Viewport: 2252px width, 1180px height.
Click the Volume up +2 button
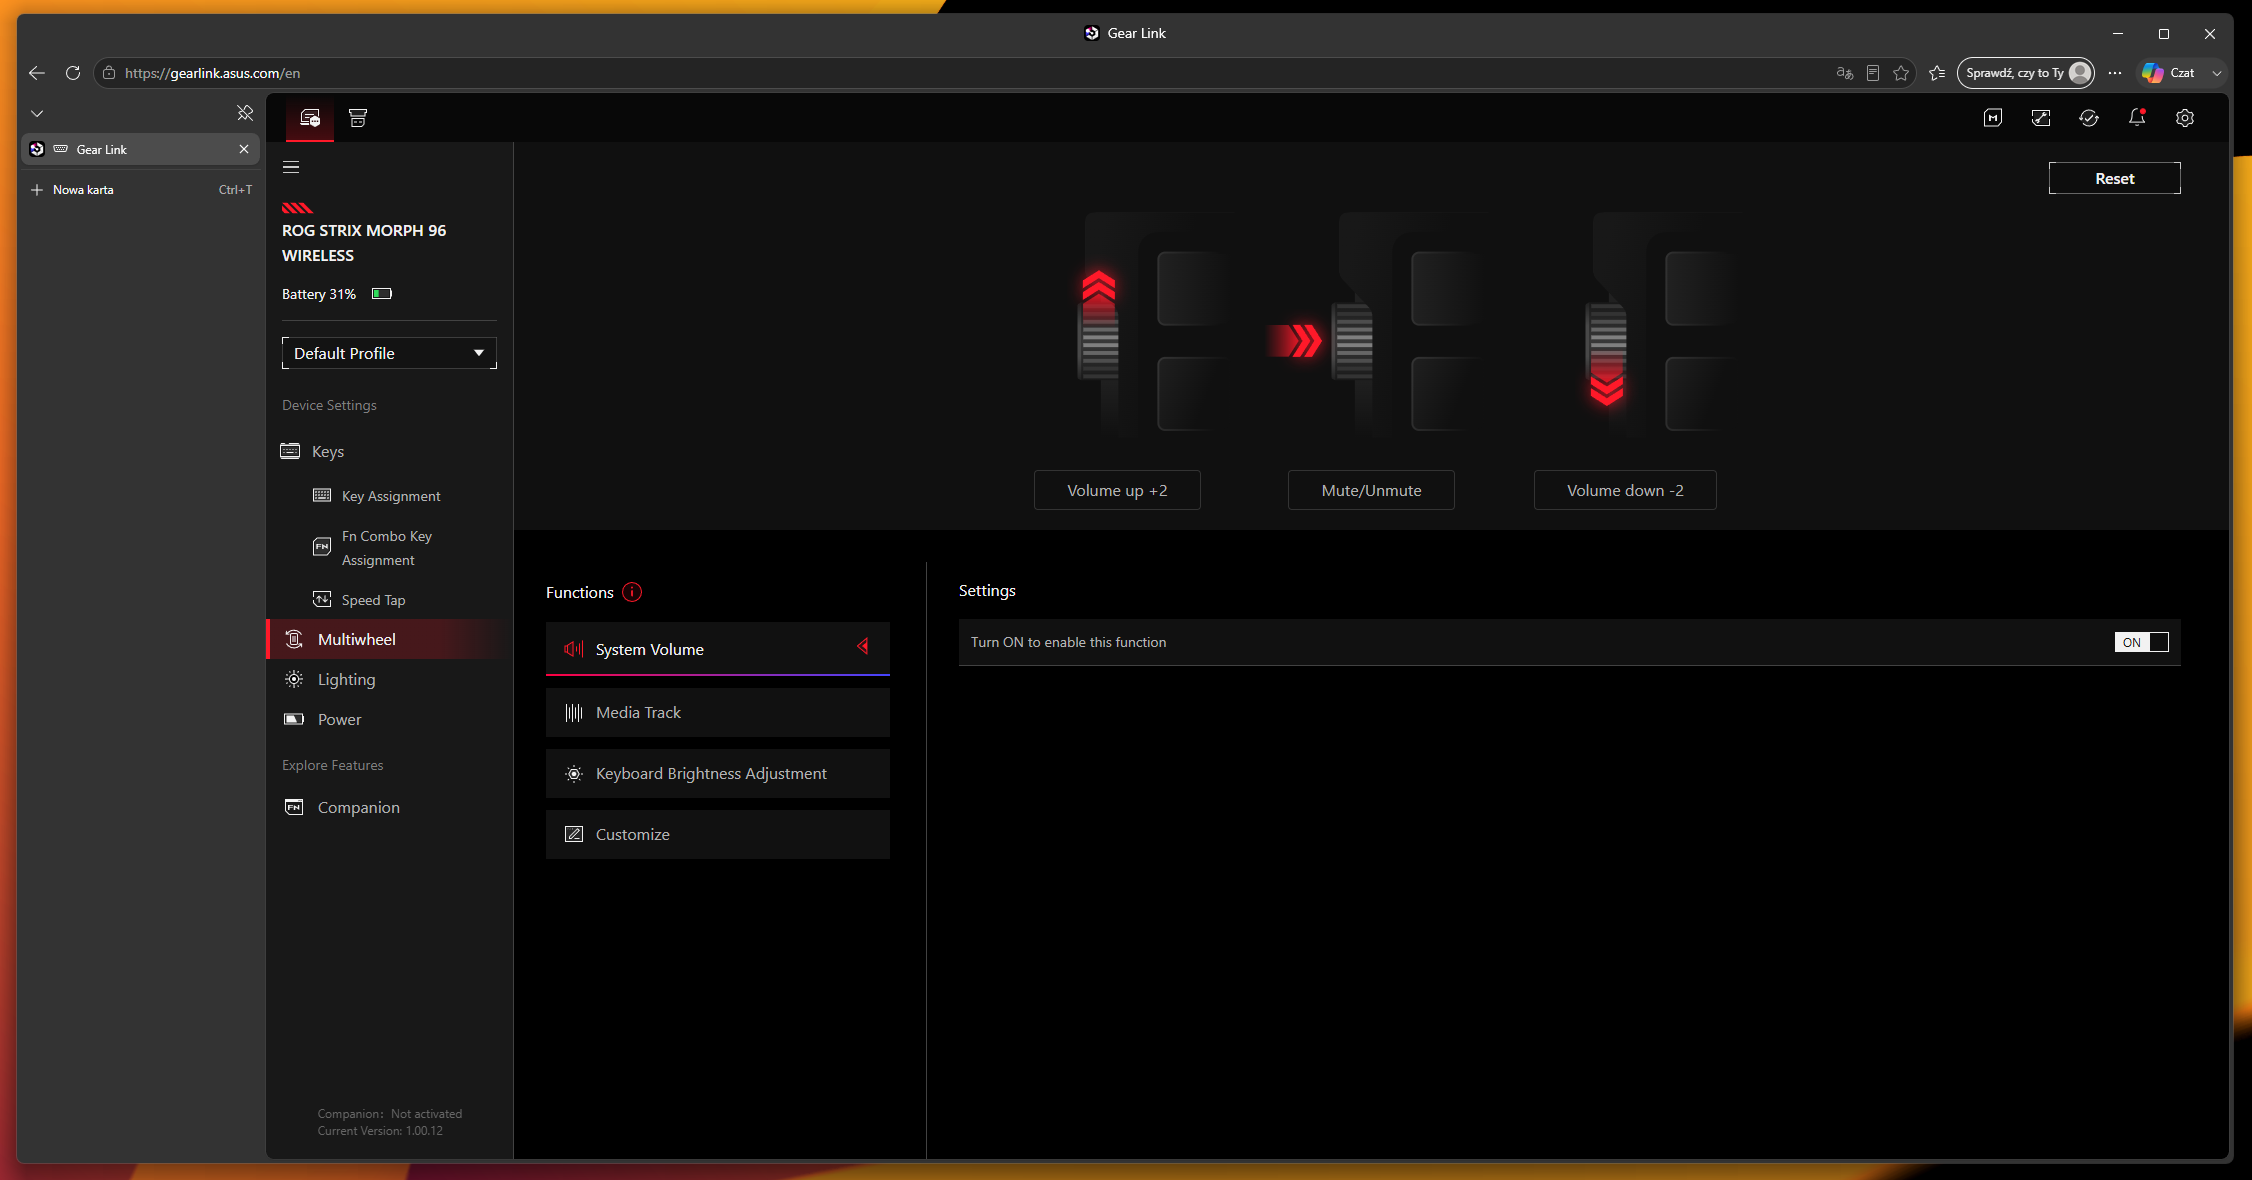click(x=1117, y=490)
